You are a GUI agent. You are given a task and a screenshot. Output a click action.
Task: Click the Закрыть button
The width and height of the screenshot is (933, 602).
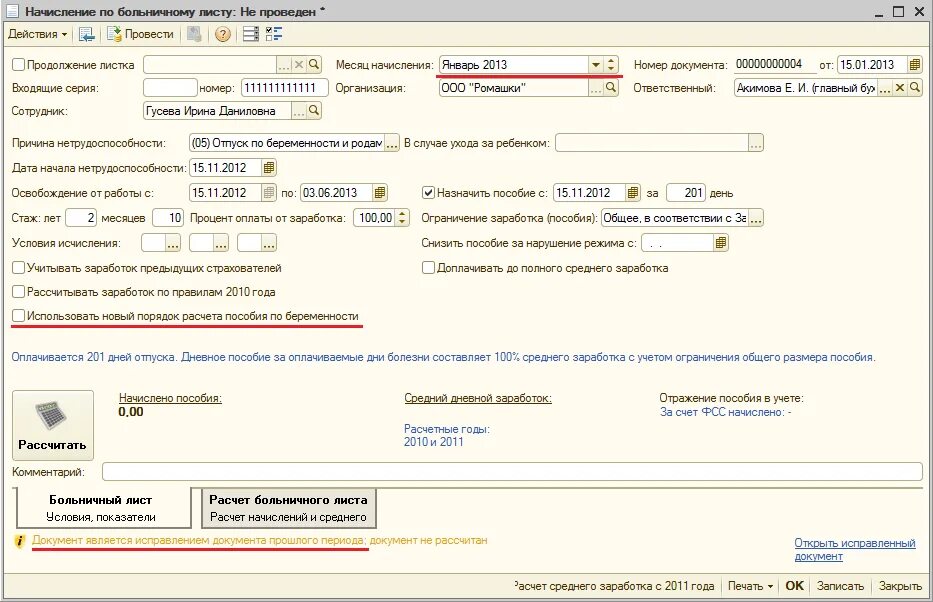point(900,586)
